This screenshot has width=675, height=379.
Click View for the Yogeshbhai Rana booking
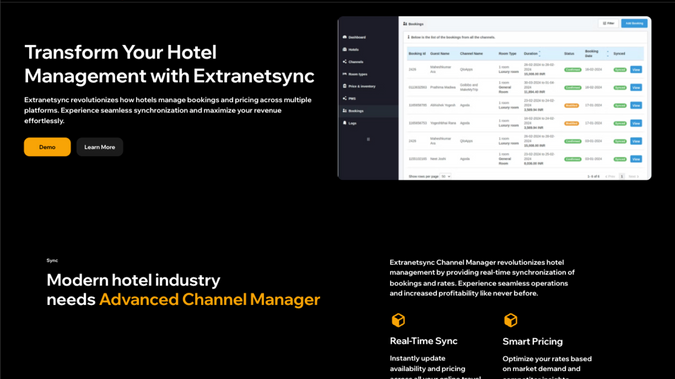[x=636, y=123]
